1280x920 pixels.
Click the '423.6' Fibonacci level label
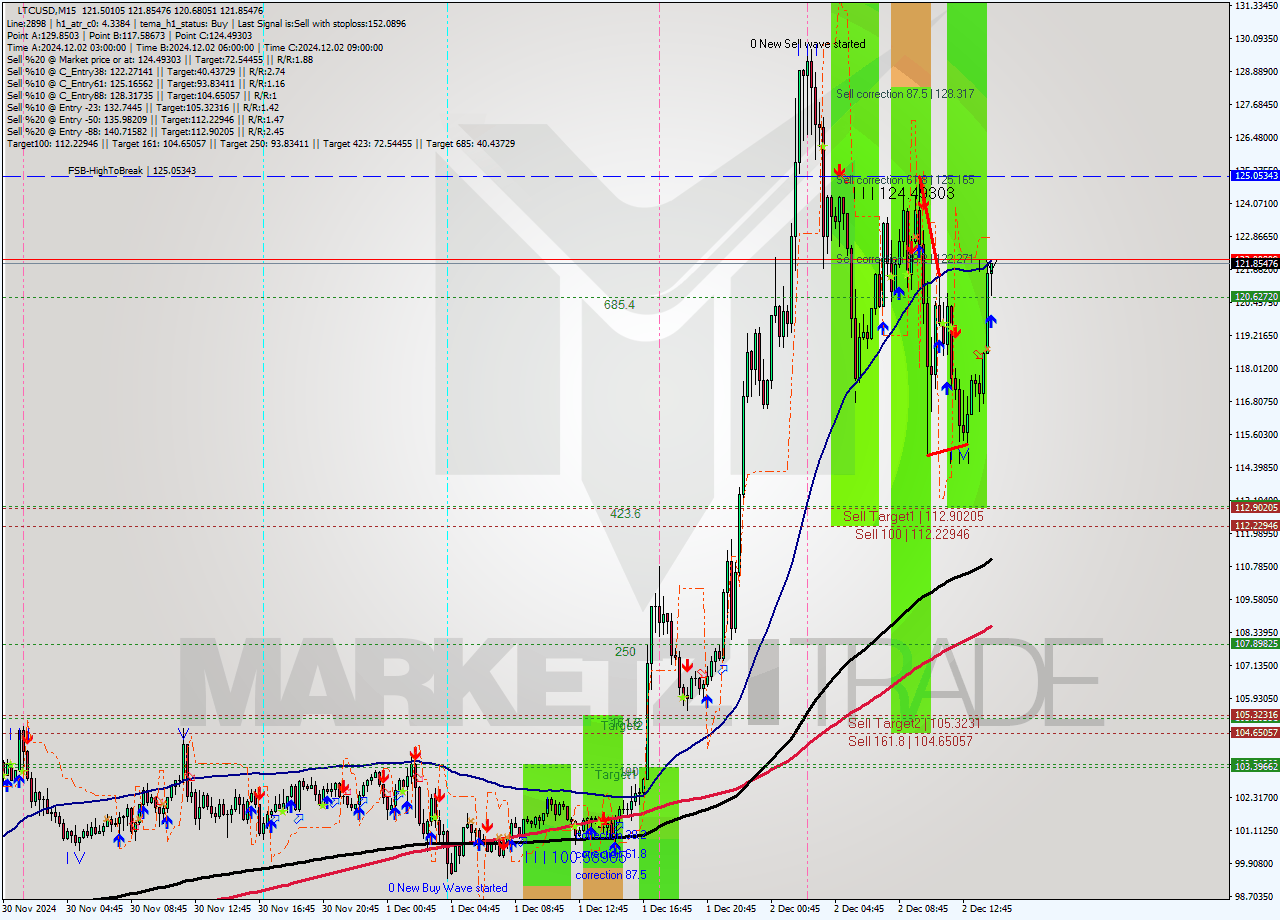point(626,513)
